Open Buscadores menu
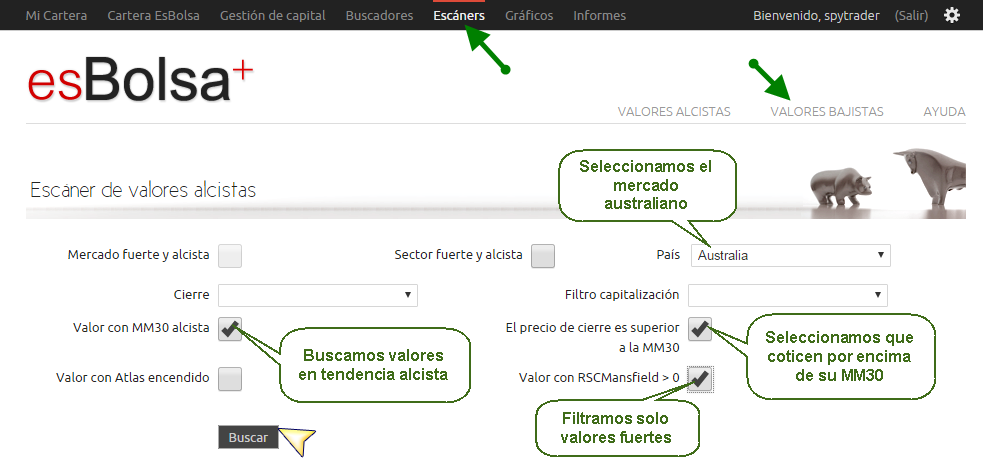The height and width of the screenshot is (460, 983). click(x=379, y=16)
